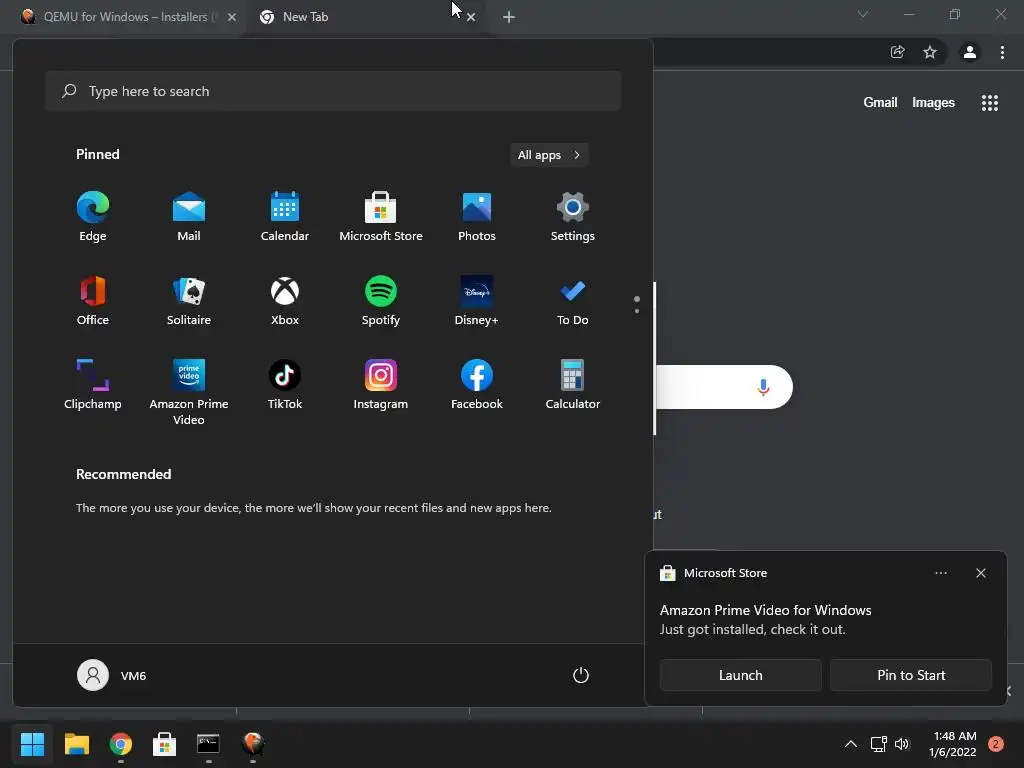This screenshot has height=768, width=1024.
Task: Open the Chrome profile menu
Action: point(970,52)
